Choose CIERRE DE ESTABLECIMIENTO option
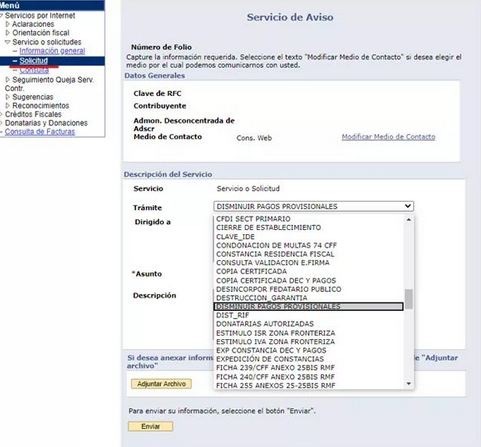Screen dimensions: 481x447 click(268, 227)
